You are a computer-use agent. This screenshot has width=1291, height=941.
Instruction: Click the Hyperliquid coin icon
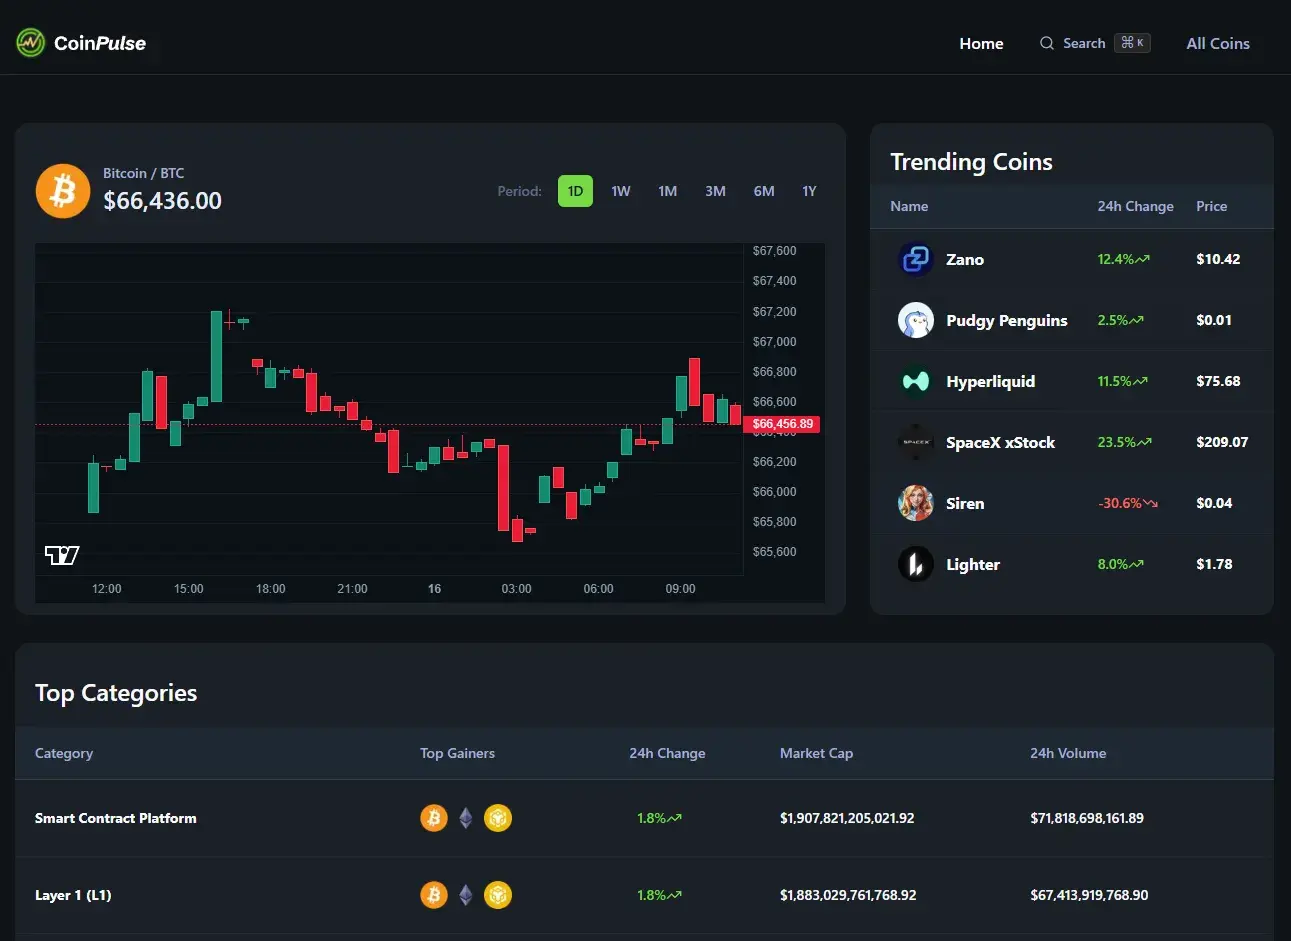(916, 381)
